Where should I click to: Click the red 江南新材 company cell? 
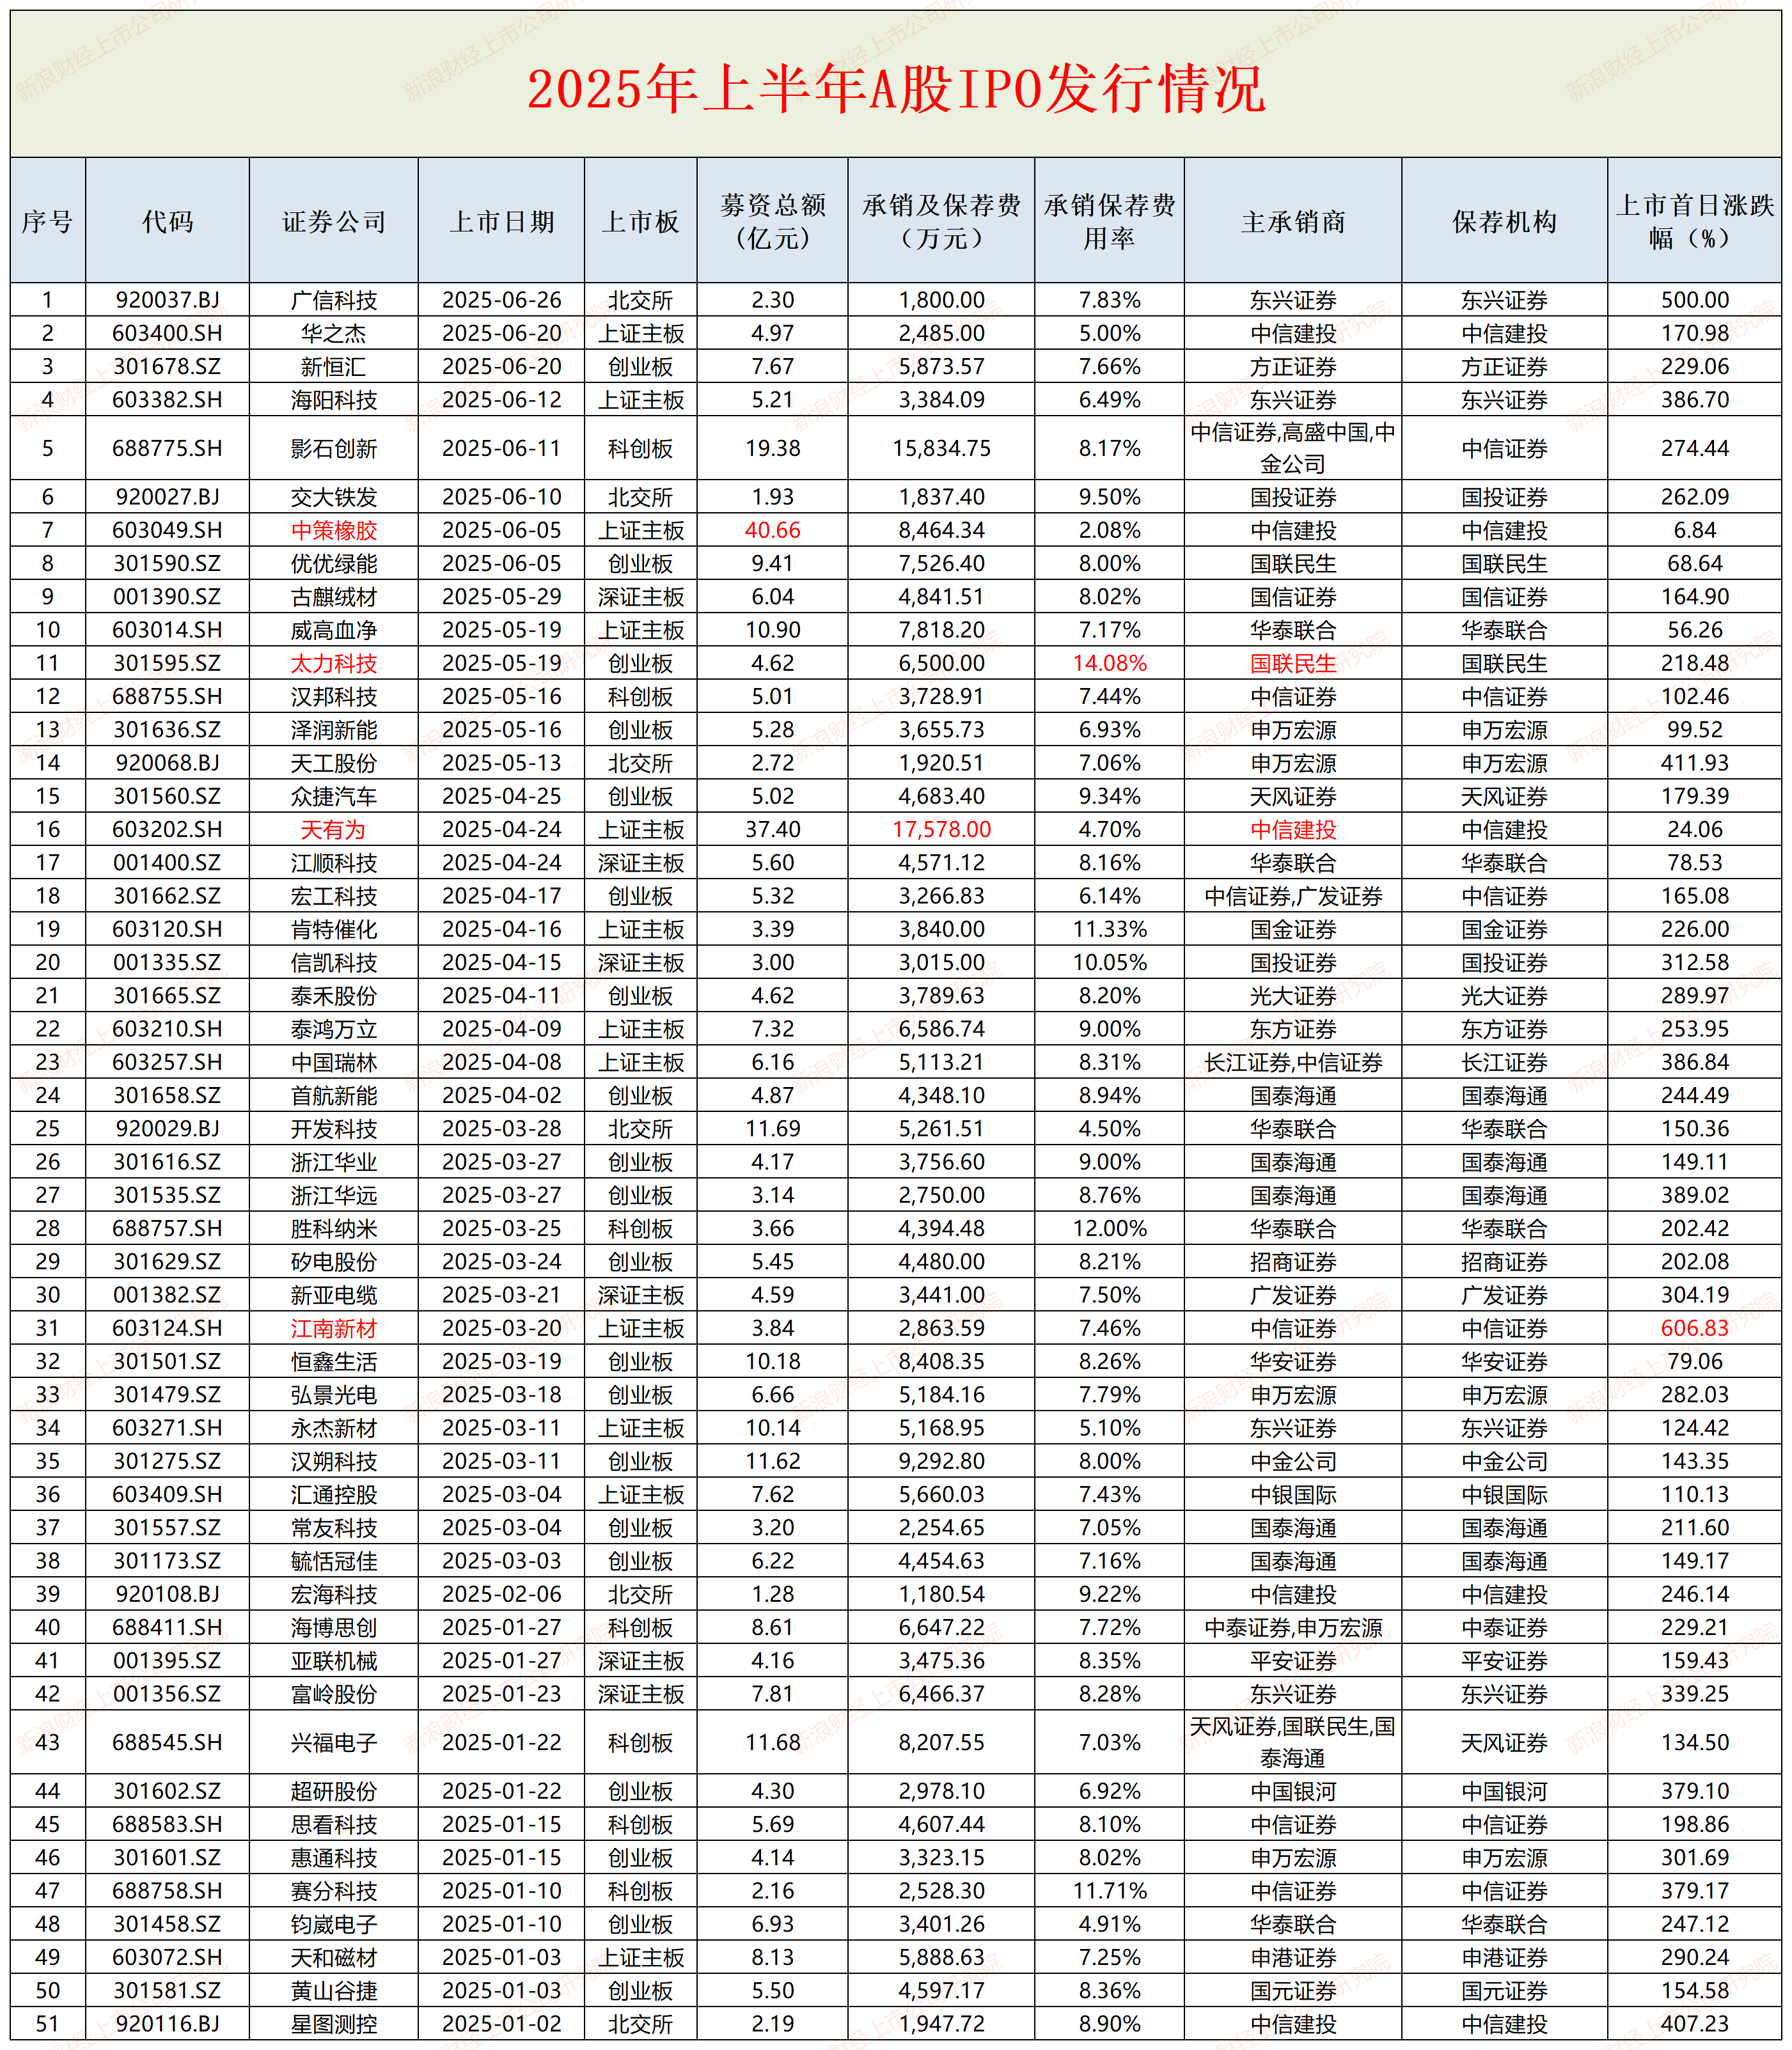(333, 1328)
